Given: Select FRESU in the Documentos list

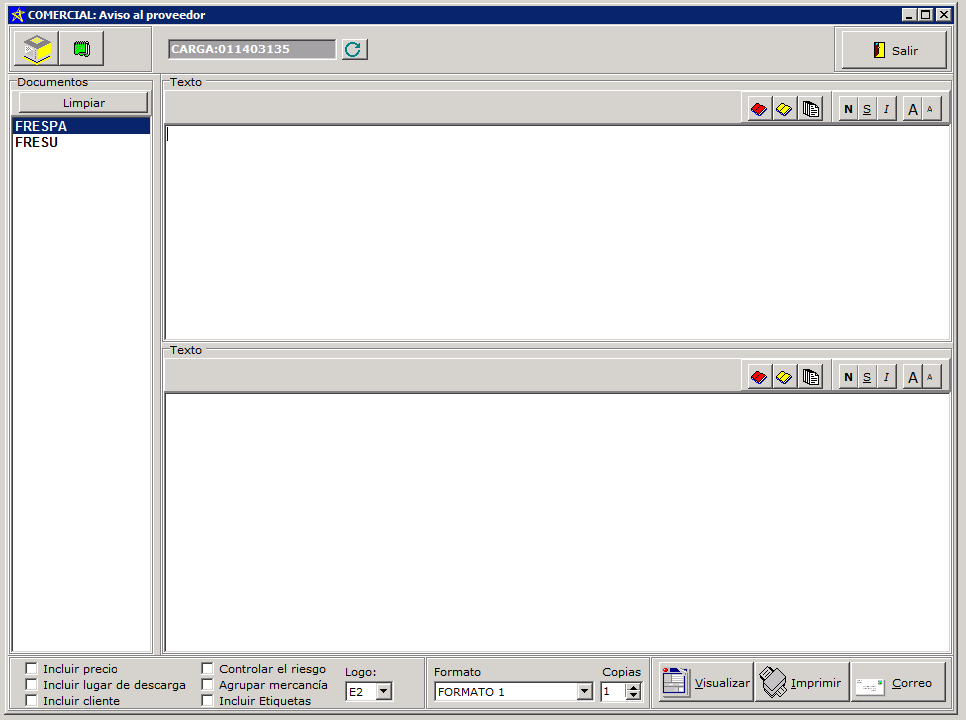Looking at the screenshot, I should click(x=37, y=142).
